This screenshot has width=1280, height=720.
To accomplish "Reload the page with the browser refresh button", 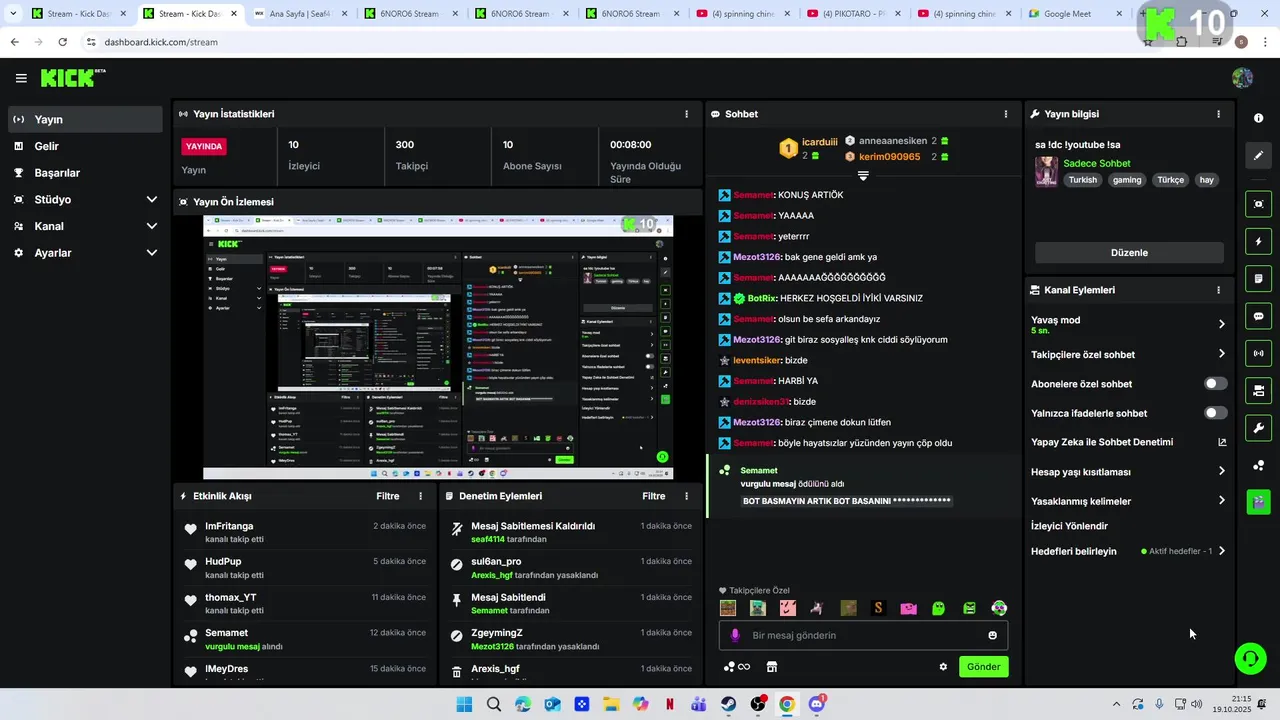I will pyautogui.click(x=62, y=42).
